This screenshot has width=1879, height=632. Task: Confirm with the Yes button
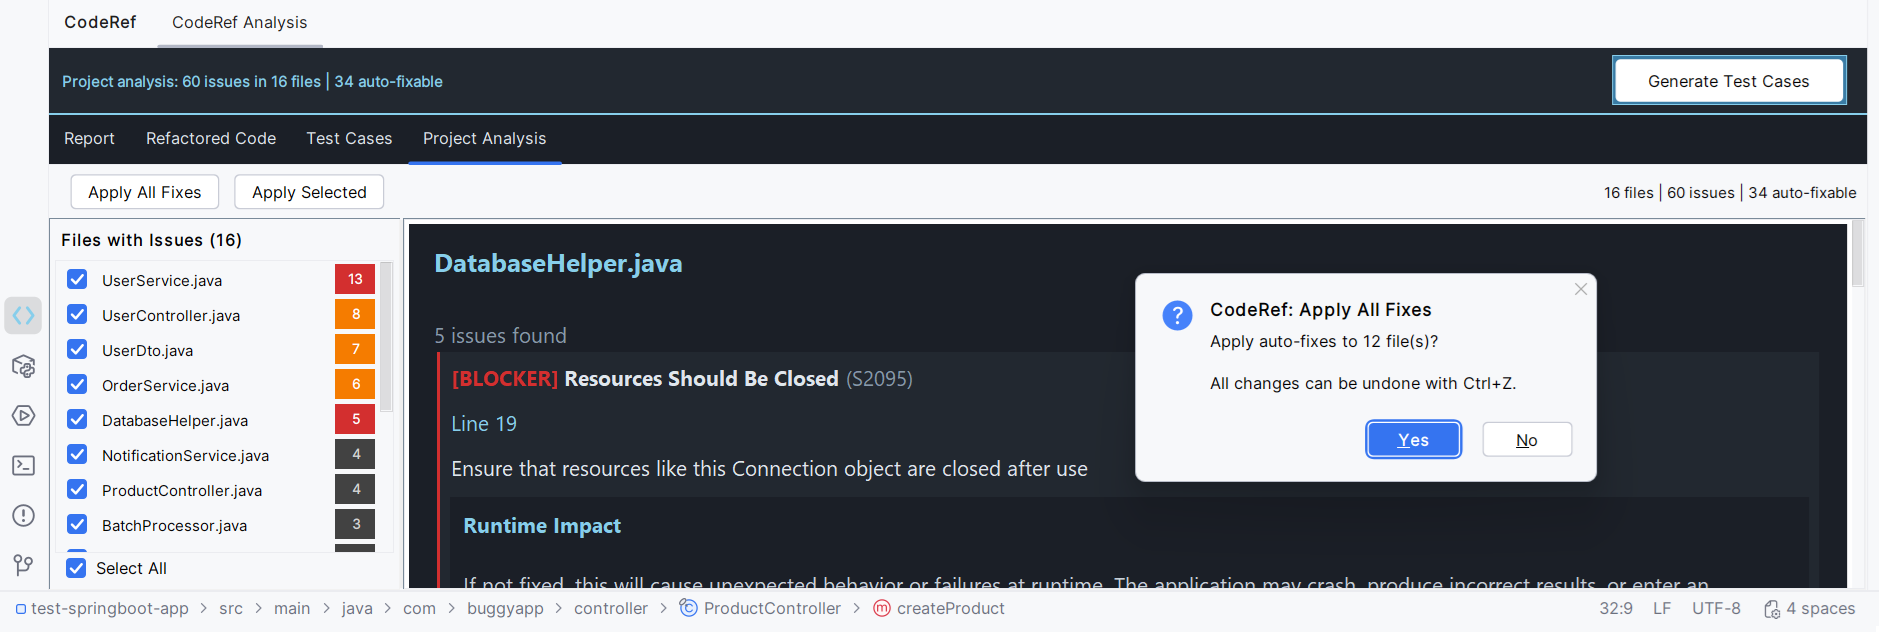coord(1413,440)
